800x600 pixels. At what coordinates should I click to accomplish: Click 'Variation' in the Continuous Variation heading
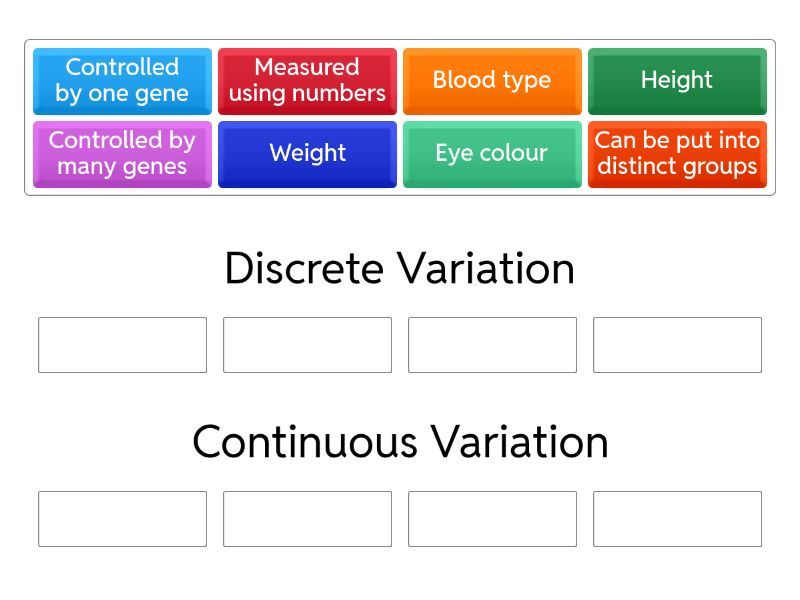tap(519, 442)
